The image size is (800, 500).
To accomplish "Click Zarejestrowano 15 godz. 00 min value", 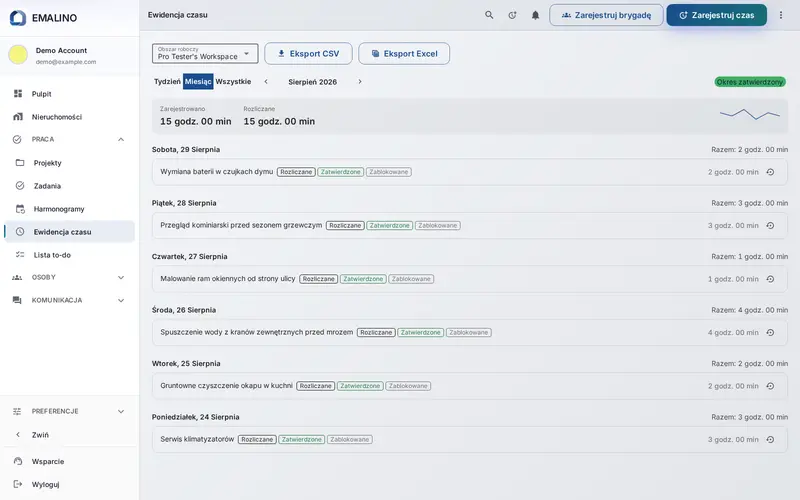I will pyautogui.click(x=195, y=121).
